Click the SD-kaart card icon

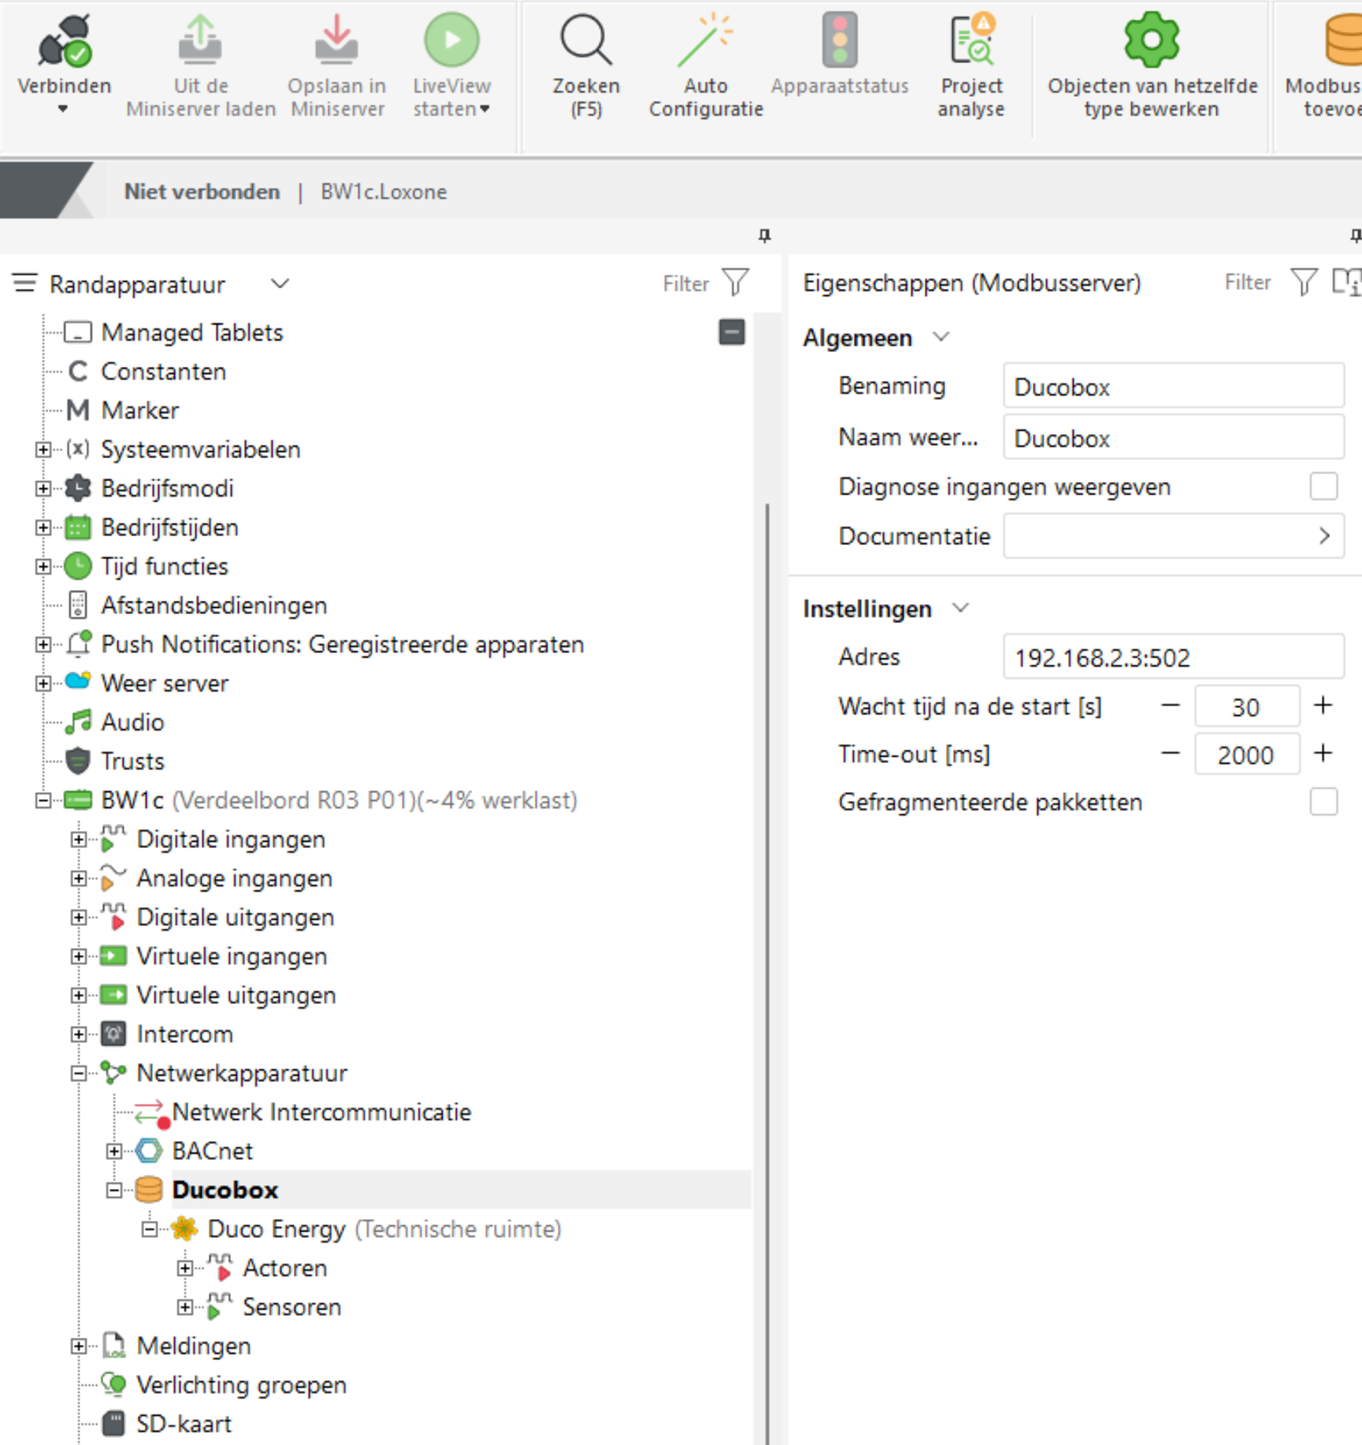coord(114,1424)
